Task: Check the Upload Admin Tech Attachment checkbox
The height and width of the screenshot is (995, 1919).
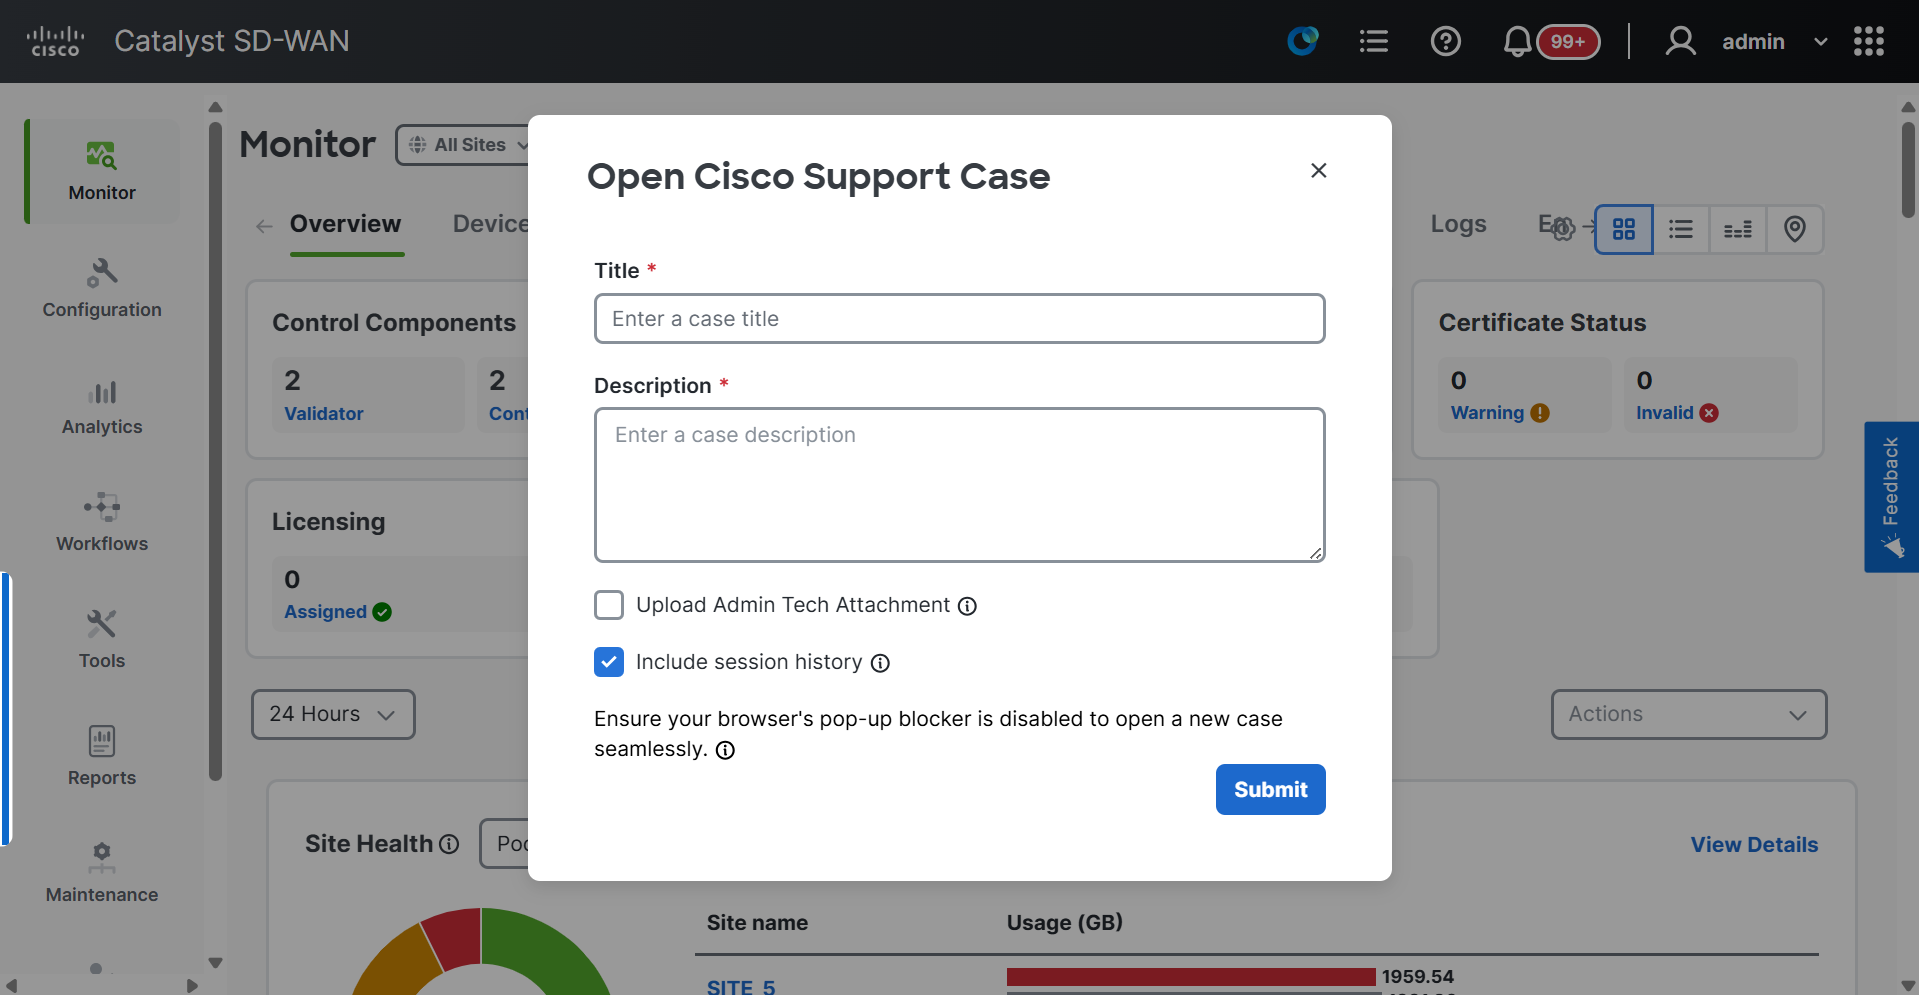Action: (609, 605)
